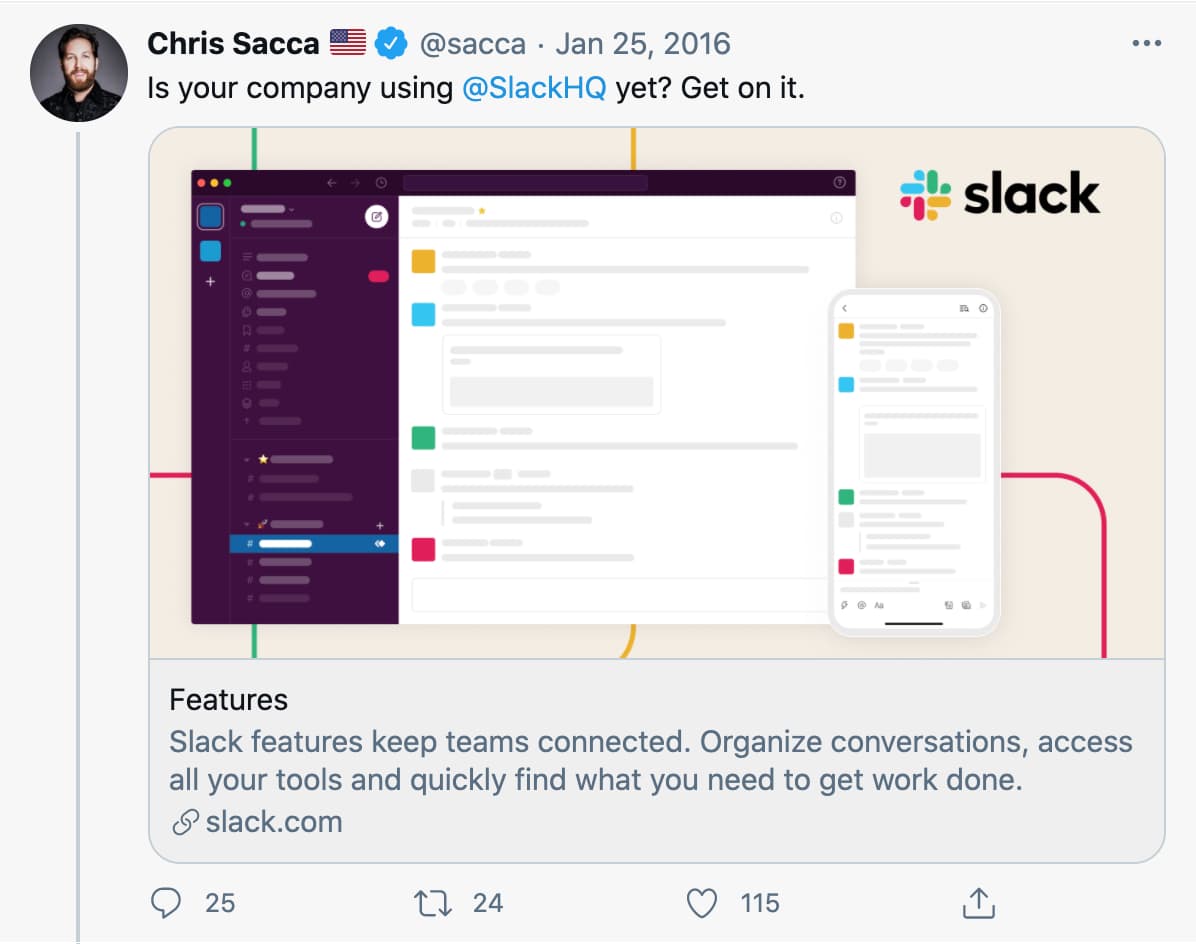Click the American flag emoji

[348, 43]
